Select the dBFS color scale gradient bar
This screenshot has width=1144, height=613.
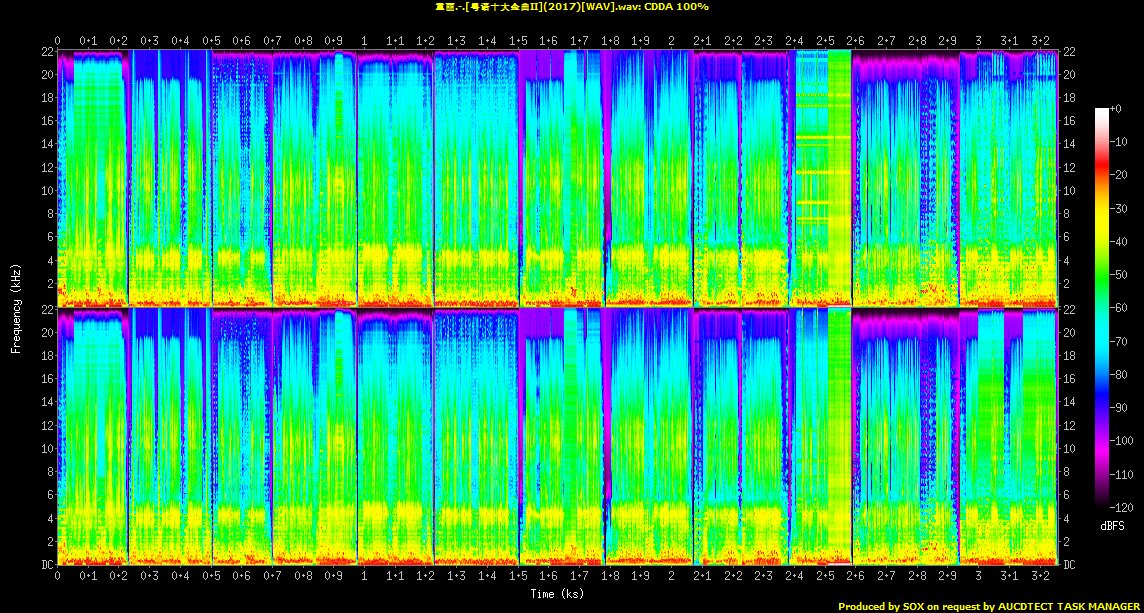click(1101, 307)
